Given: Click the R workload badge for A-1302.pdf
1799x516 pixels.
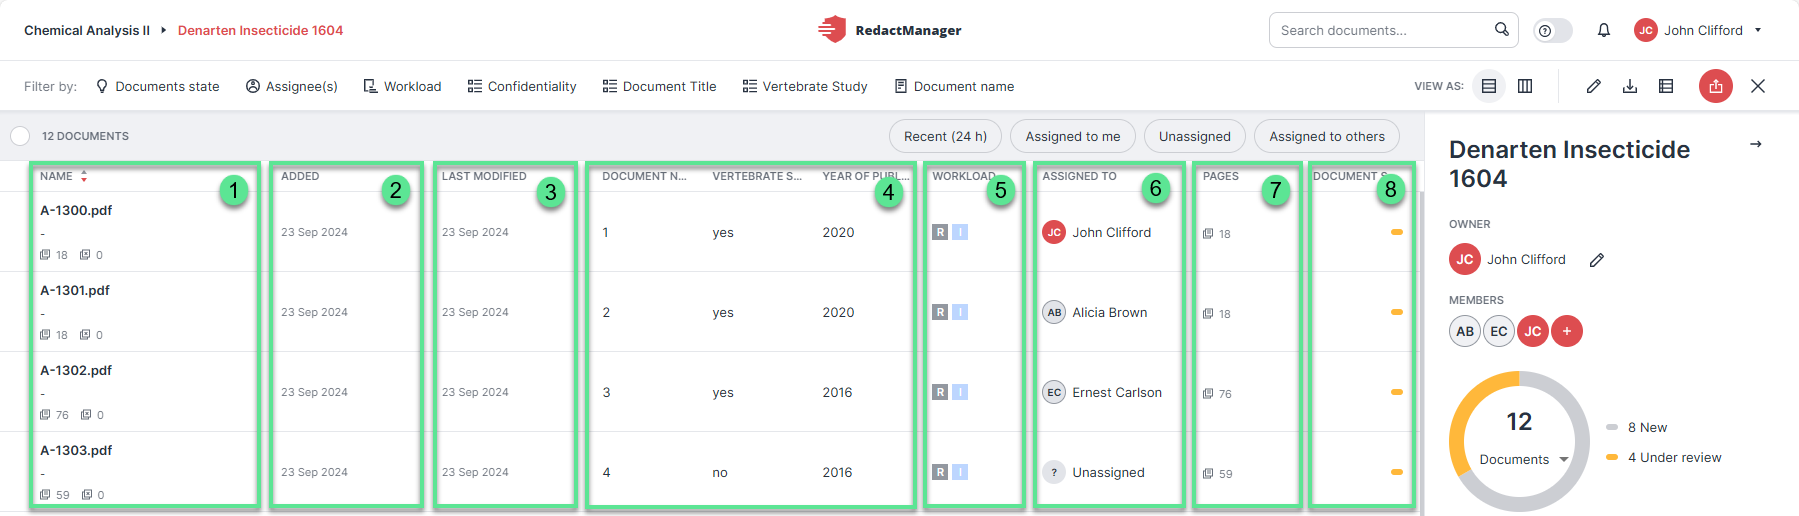Looking at the screenshot, I should (940, 392).
